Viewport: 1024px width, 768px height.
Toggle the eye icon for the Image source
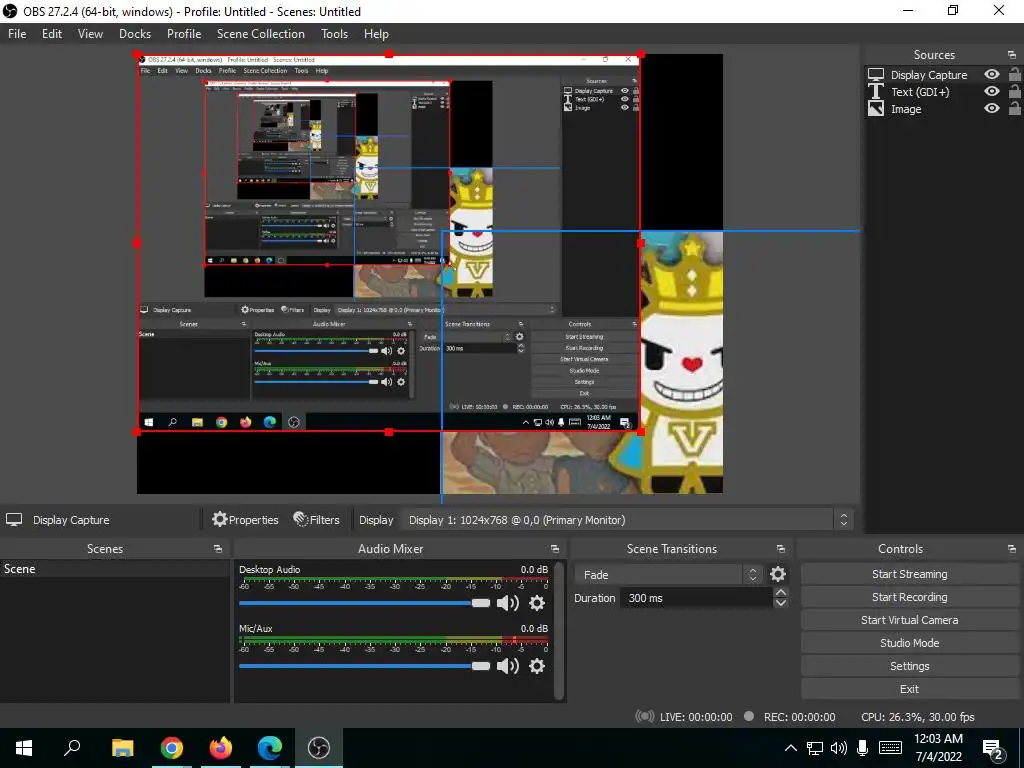click(991, 108)
